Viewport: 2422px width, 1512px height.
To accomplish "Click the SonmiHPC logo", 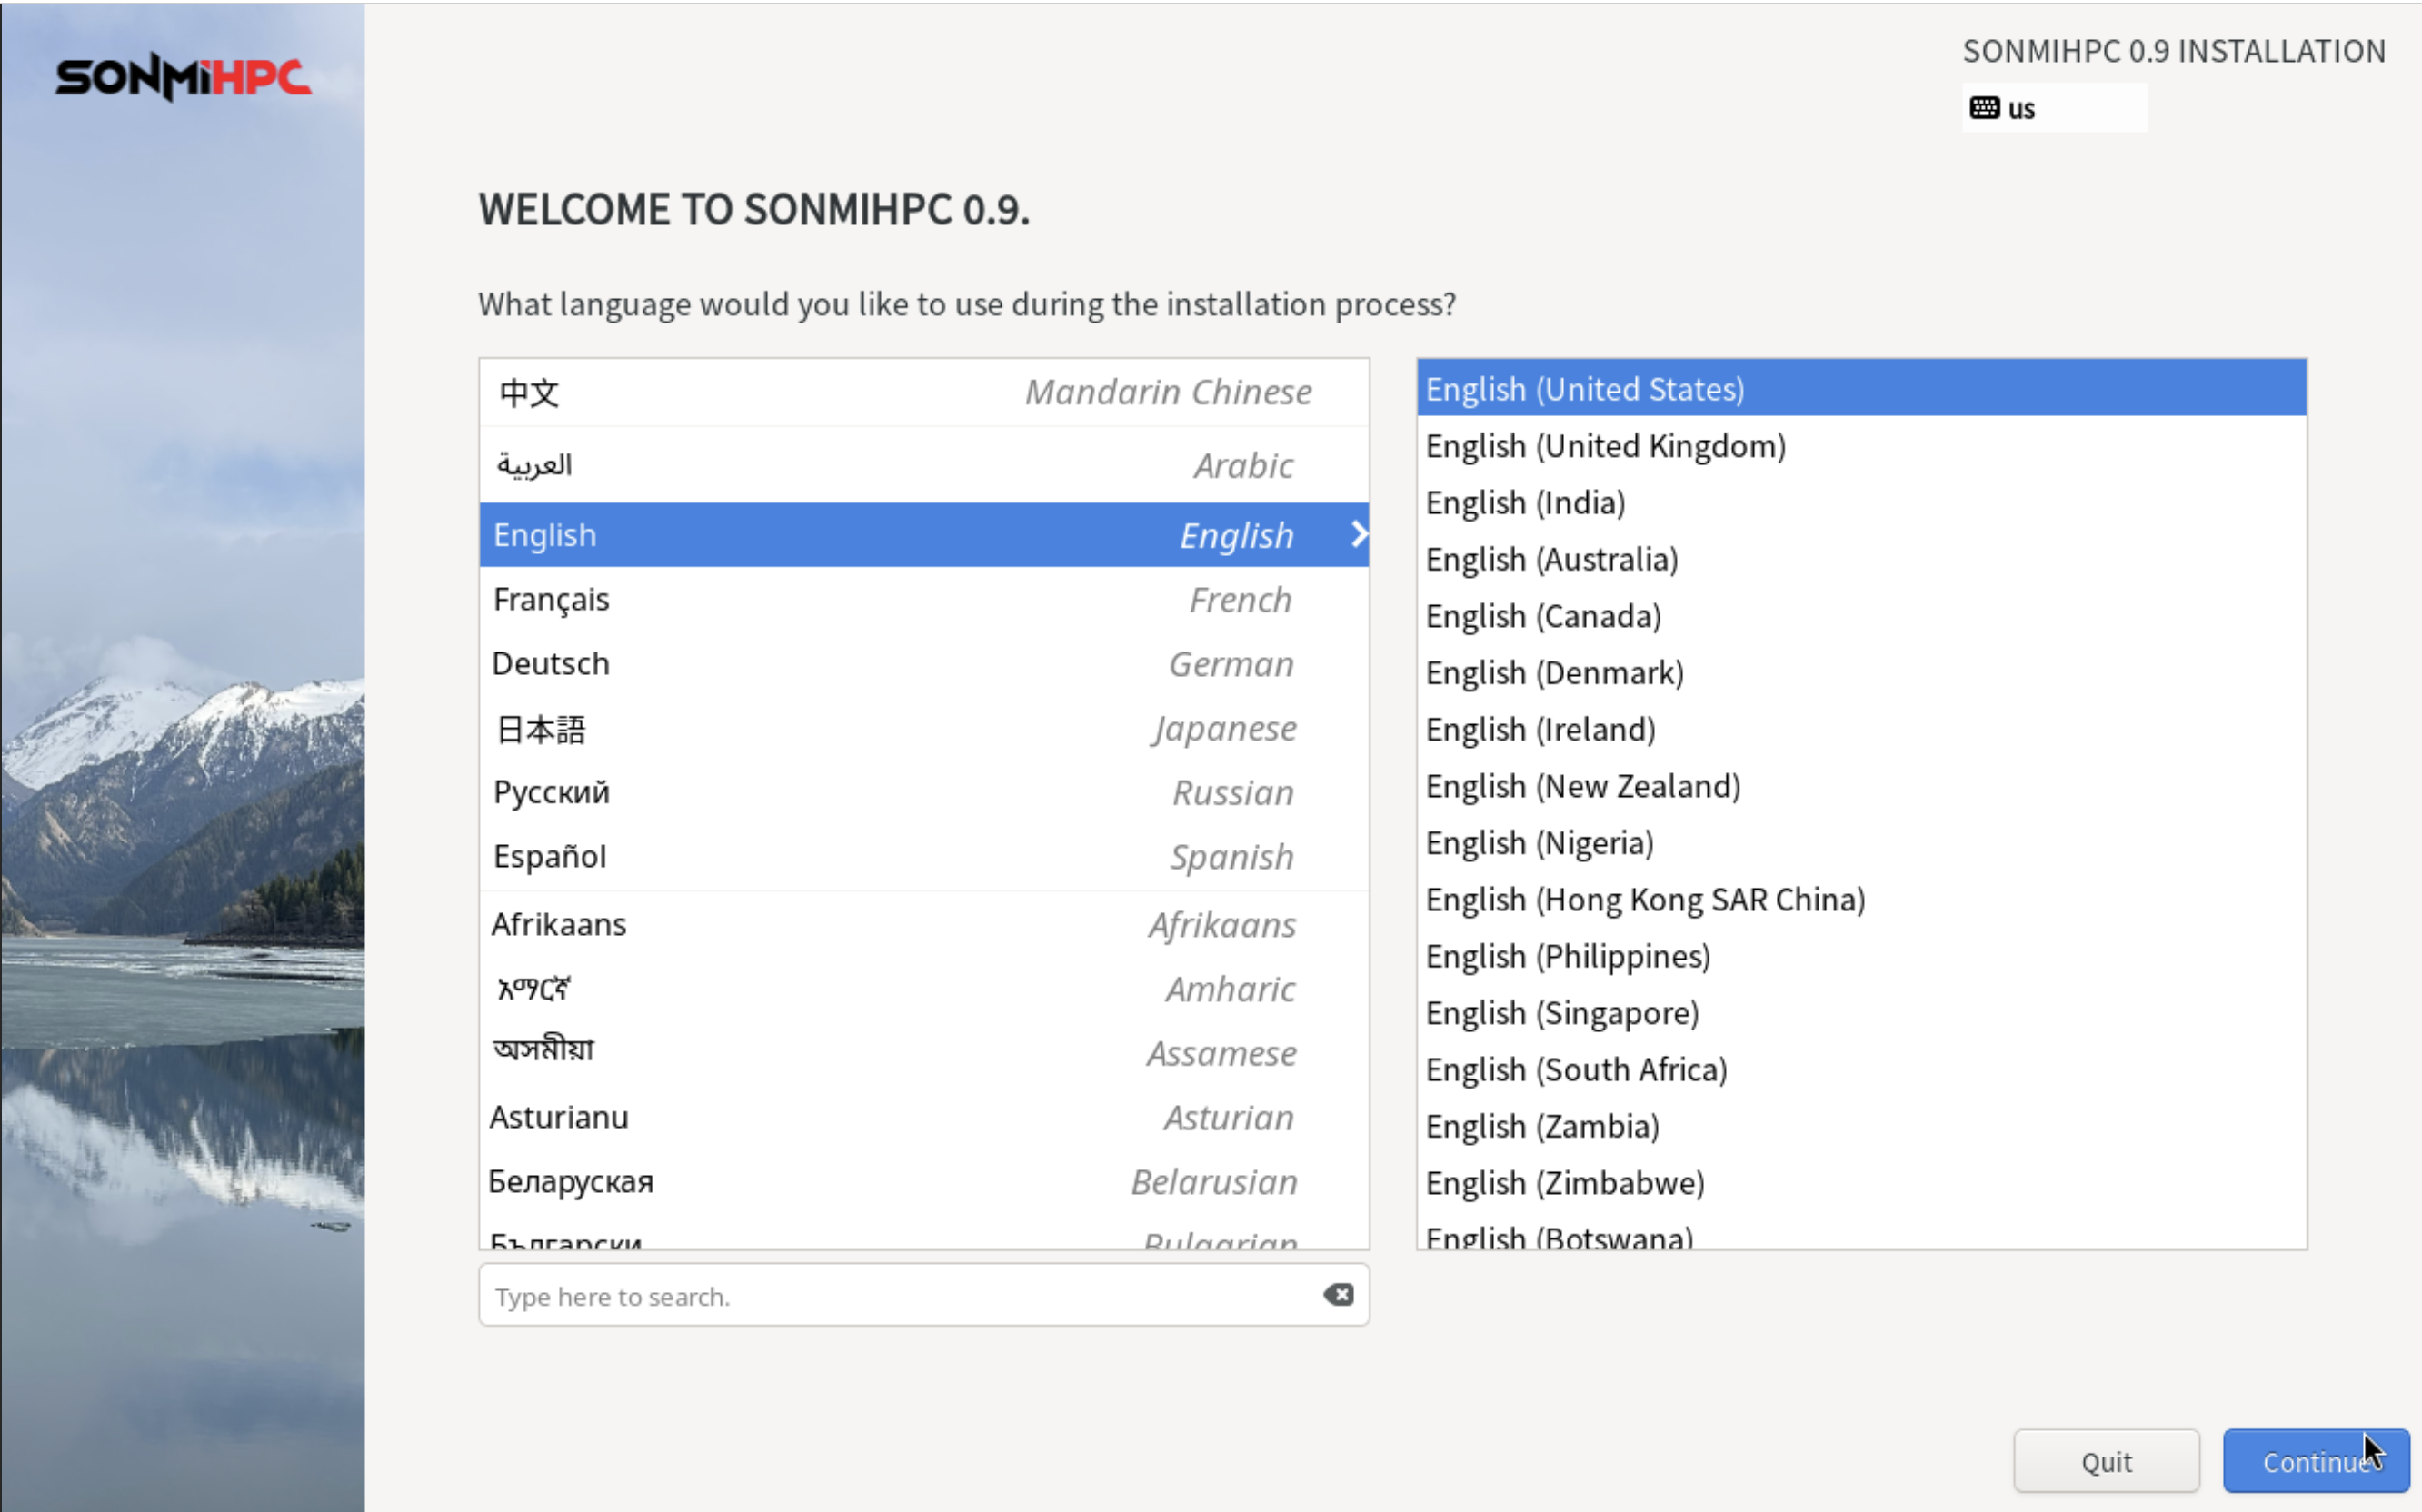I will pos(183,78).
